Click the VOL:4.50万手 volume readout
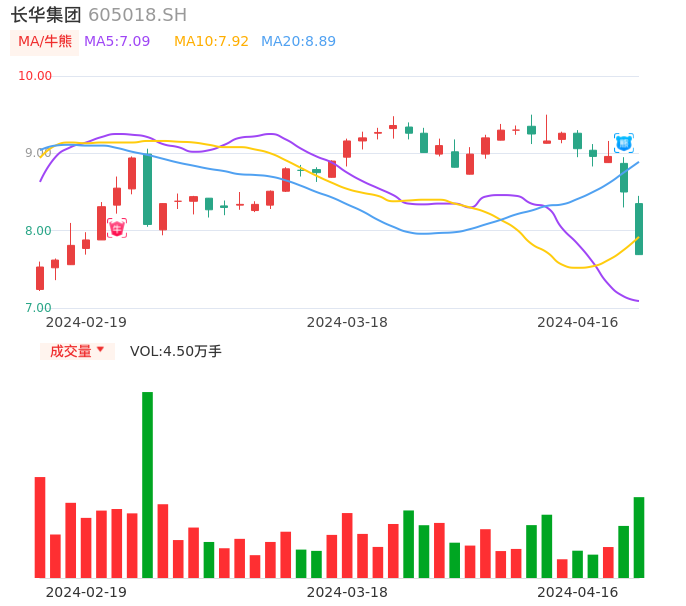The width and height of the screenshot is (686, 606). point(176,351)
